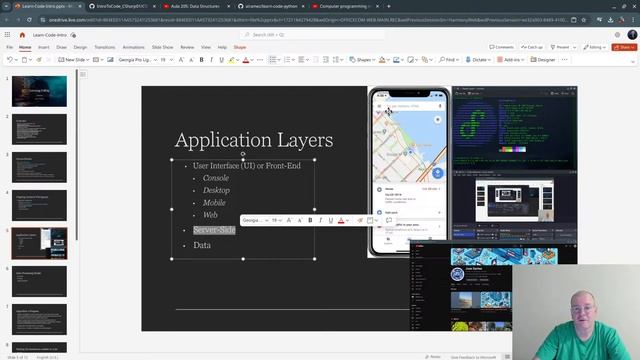
Task: Click the insert picture icon in the ribbon
Action: click(x=110, y=60)
